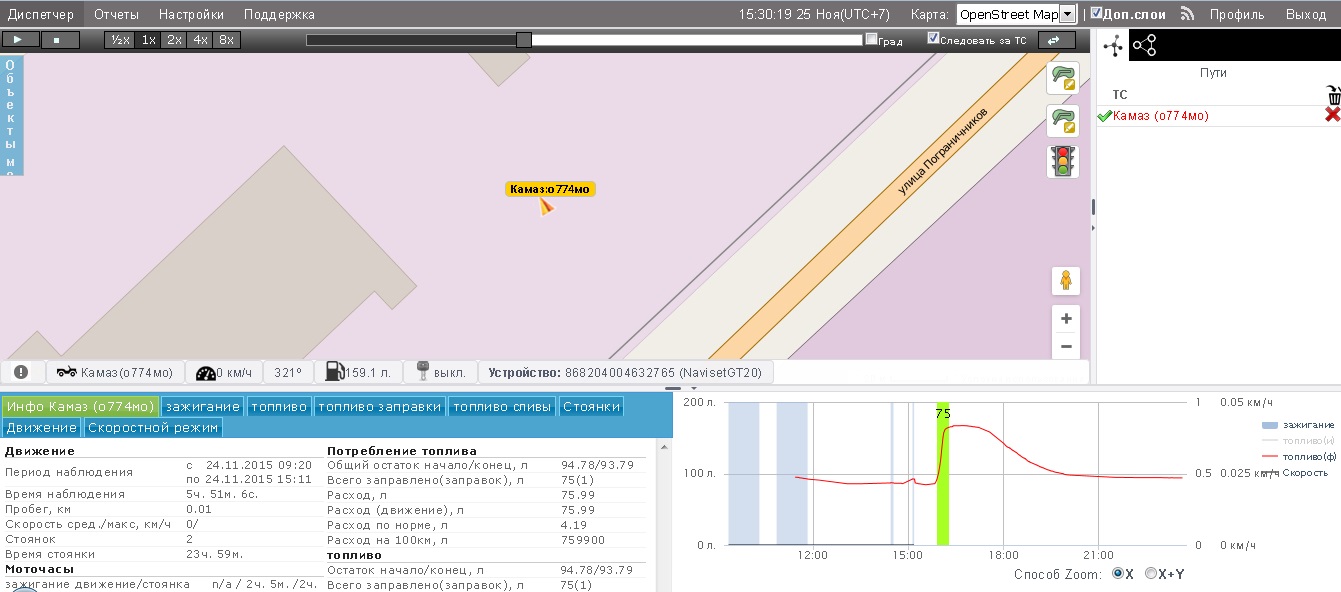This screenshot has height=592, width=1341.
Task: Click the RSS feed icon in top bar
Action: pyautogui.click(x=1188, y=14)
